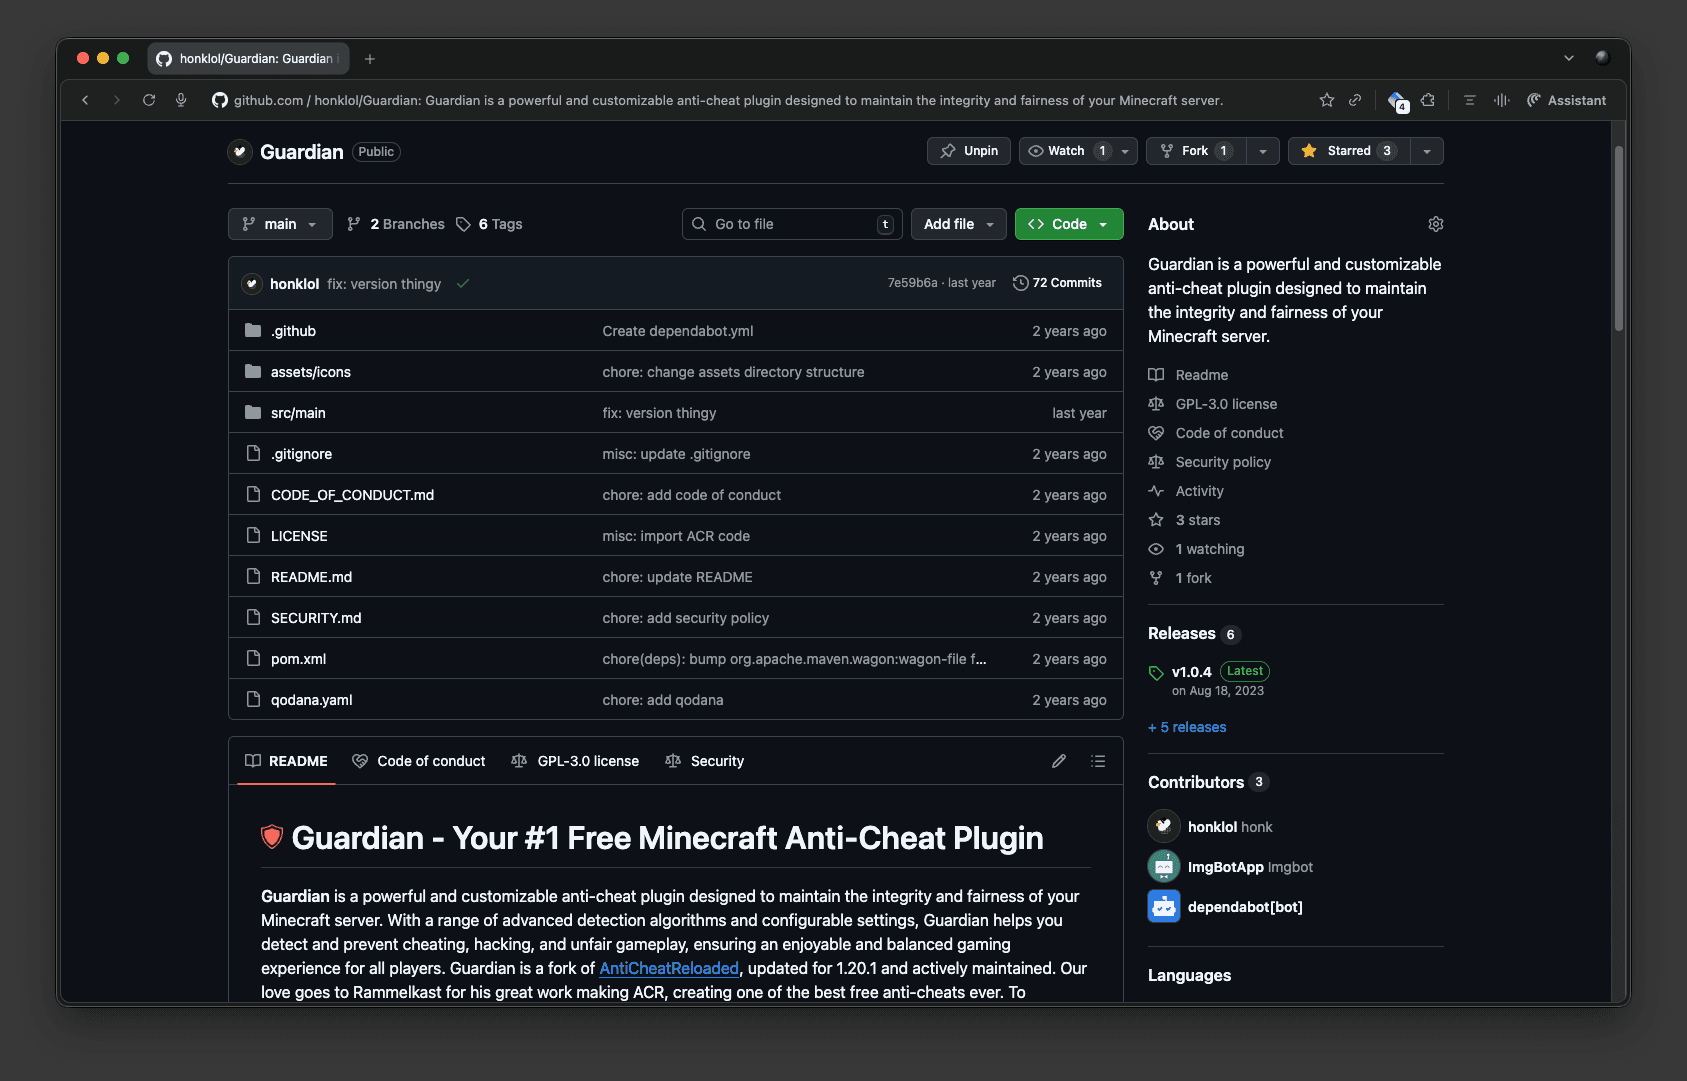This screenshot has height=1081, width=1687.
Task: Switch to the Security tab
Action: coord(705,761)
